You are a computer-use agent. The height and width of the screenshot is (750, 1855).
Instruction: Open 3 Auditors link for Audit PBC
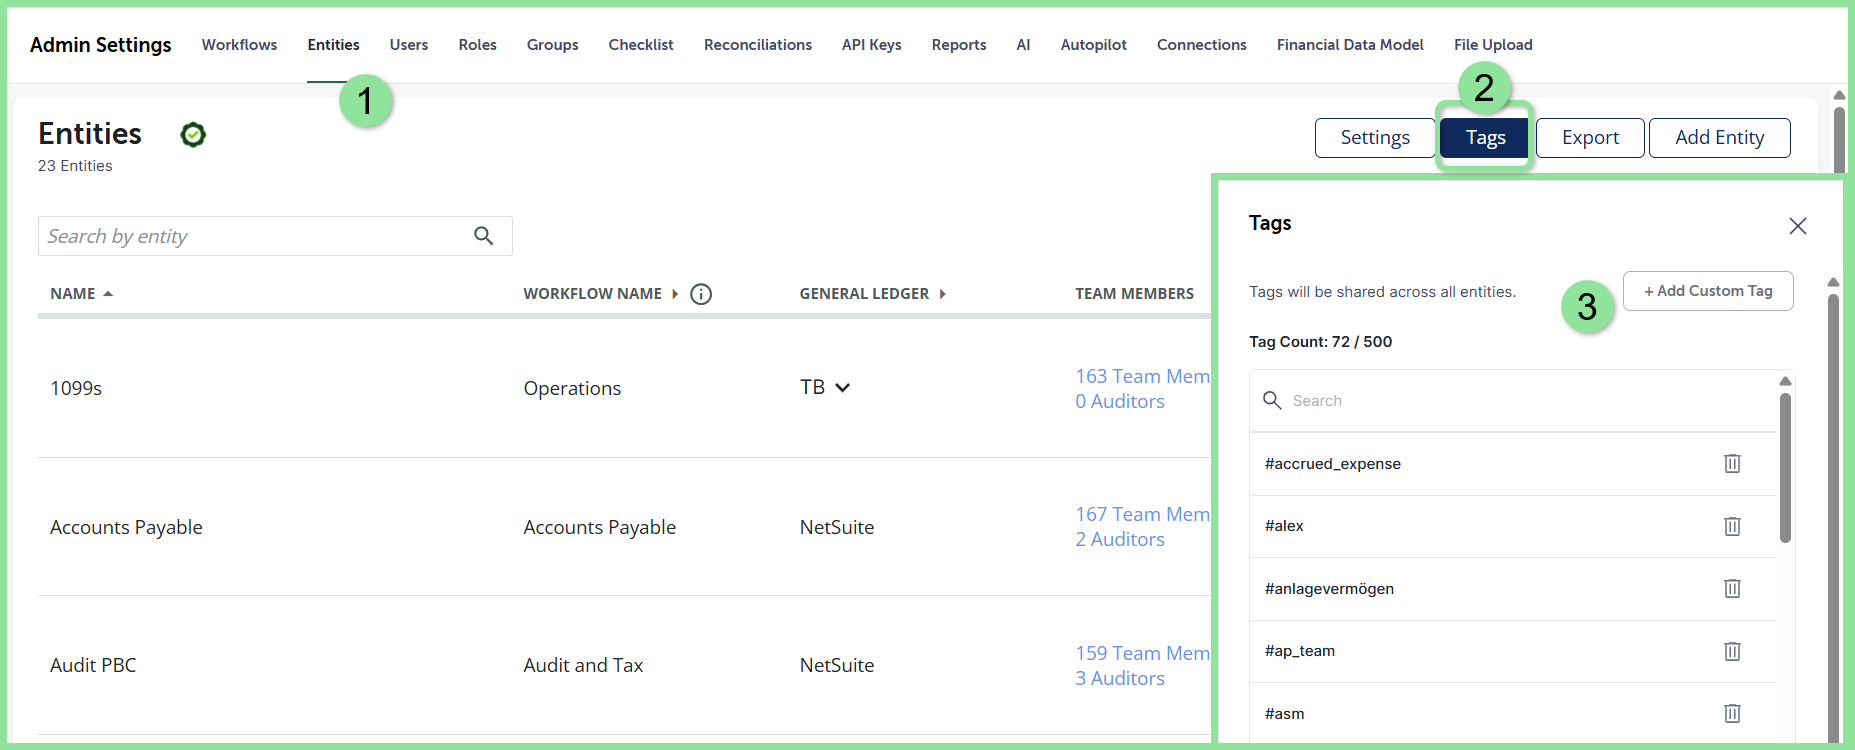1120,678
